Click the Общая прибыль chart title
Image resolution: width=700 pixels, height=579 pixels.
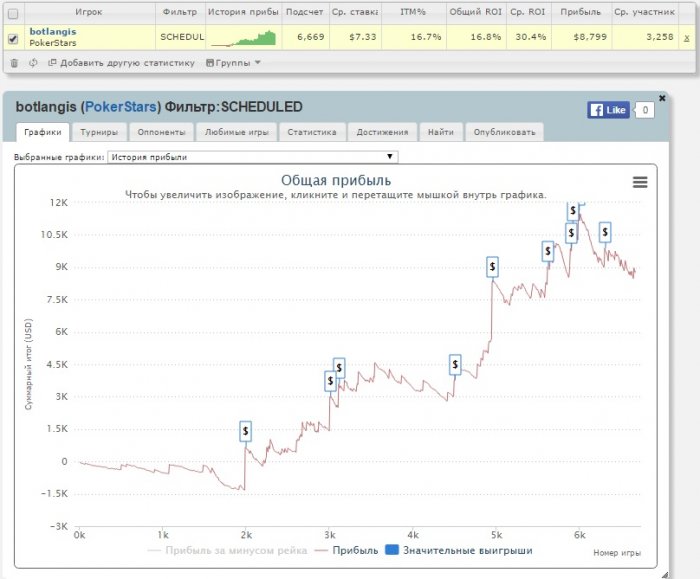coord(336,180)
